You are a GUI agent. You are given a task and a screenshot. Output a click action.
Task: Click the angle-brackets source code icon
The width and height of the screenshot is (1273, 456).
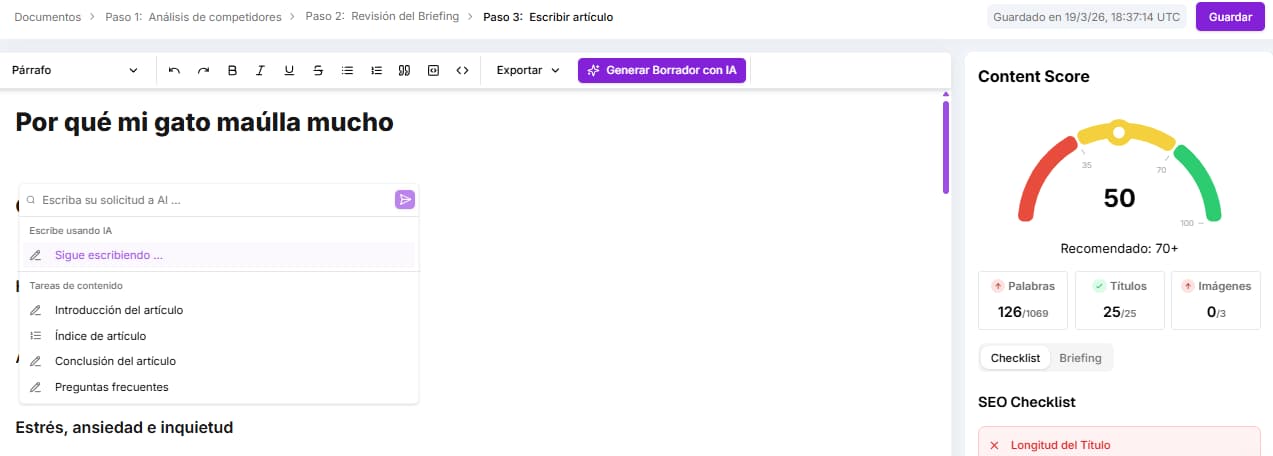[462, 71]
